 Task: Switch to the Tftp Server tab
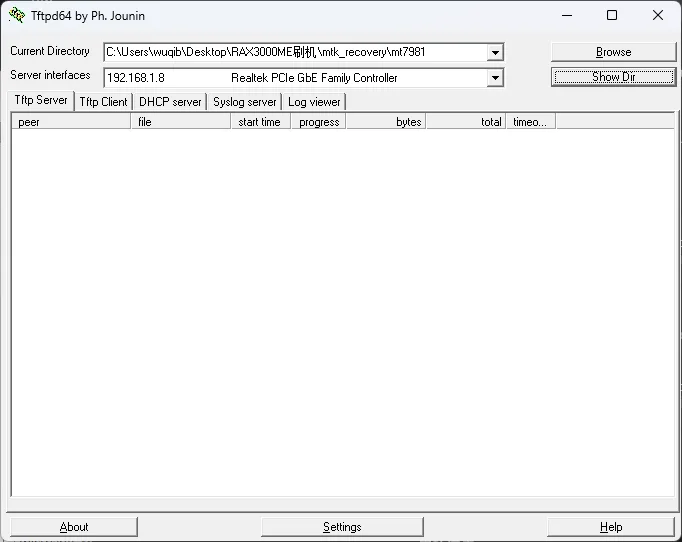coord(41,100)
